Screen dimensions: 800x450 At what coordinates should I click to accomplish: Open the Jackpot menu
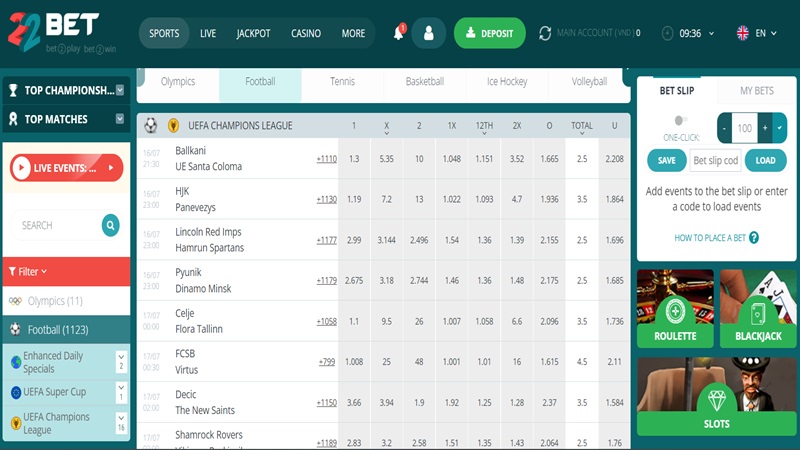(x=253, y=33)
